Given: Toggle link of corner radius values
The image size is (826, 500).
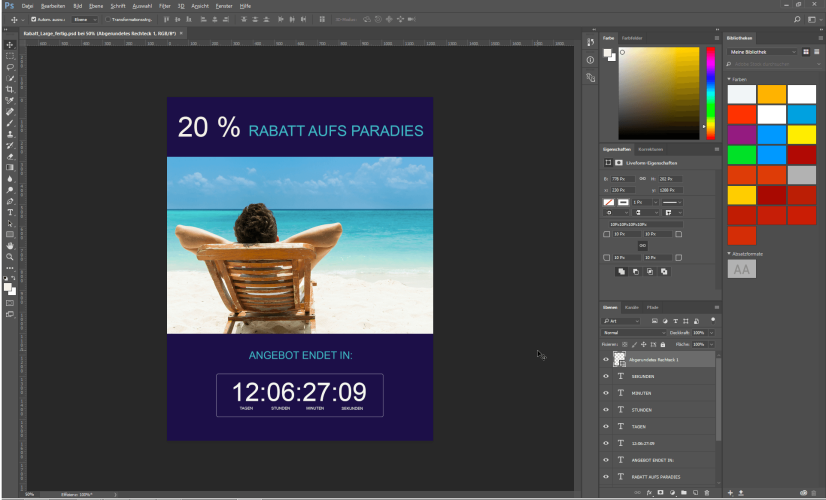Looking at the screenshot, I should point(643,246).
